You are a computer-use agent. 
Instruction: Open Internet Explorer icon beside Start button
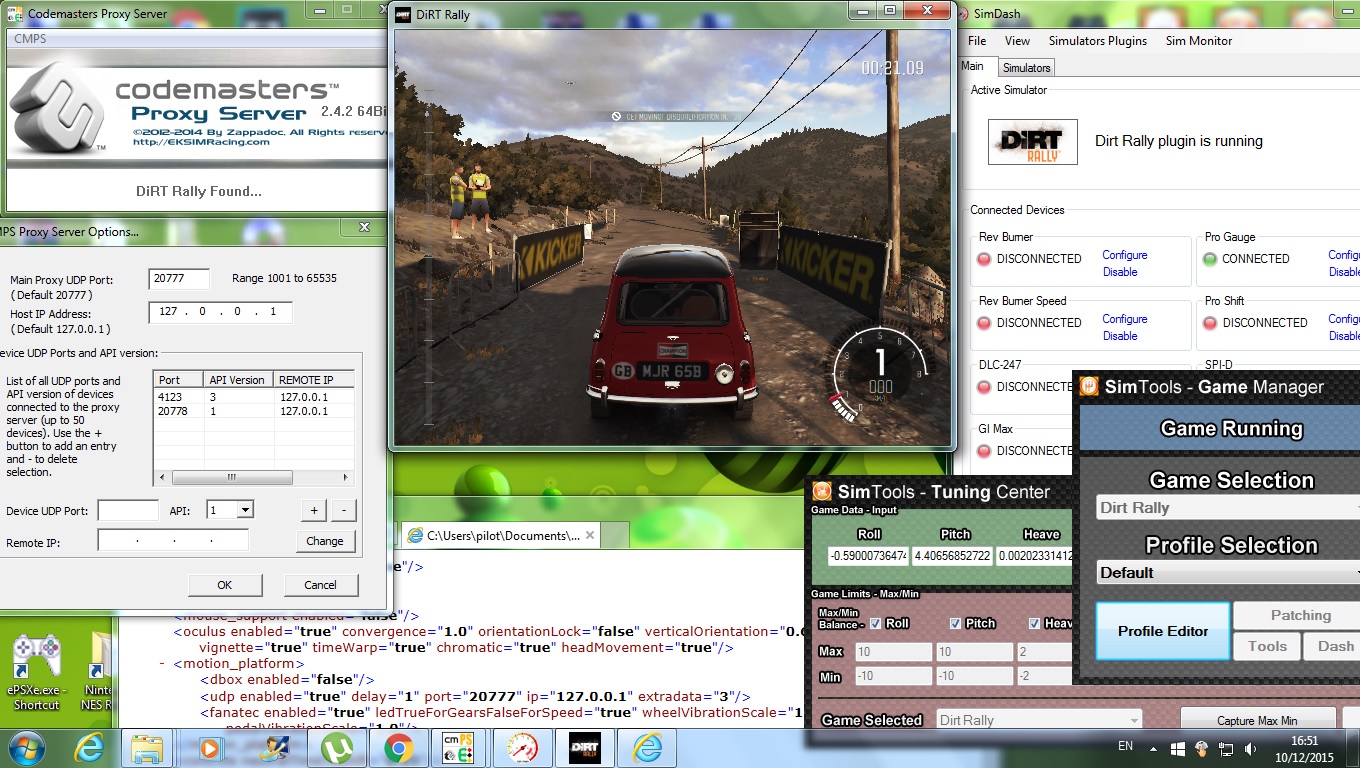89,747
